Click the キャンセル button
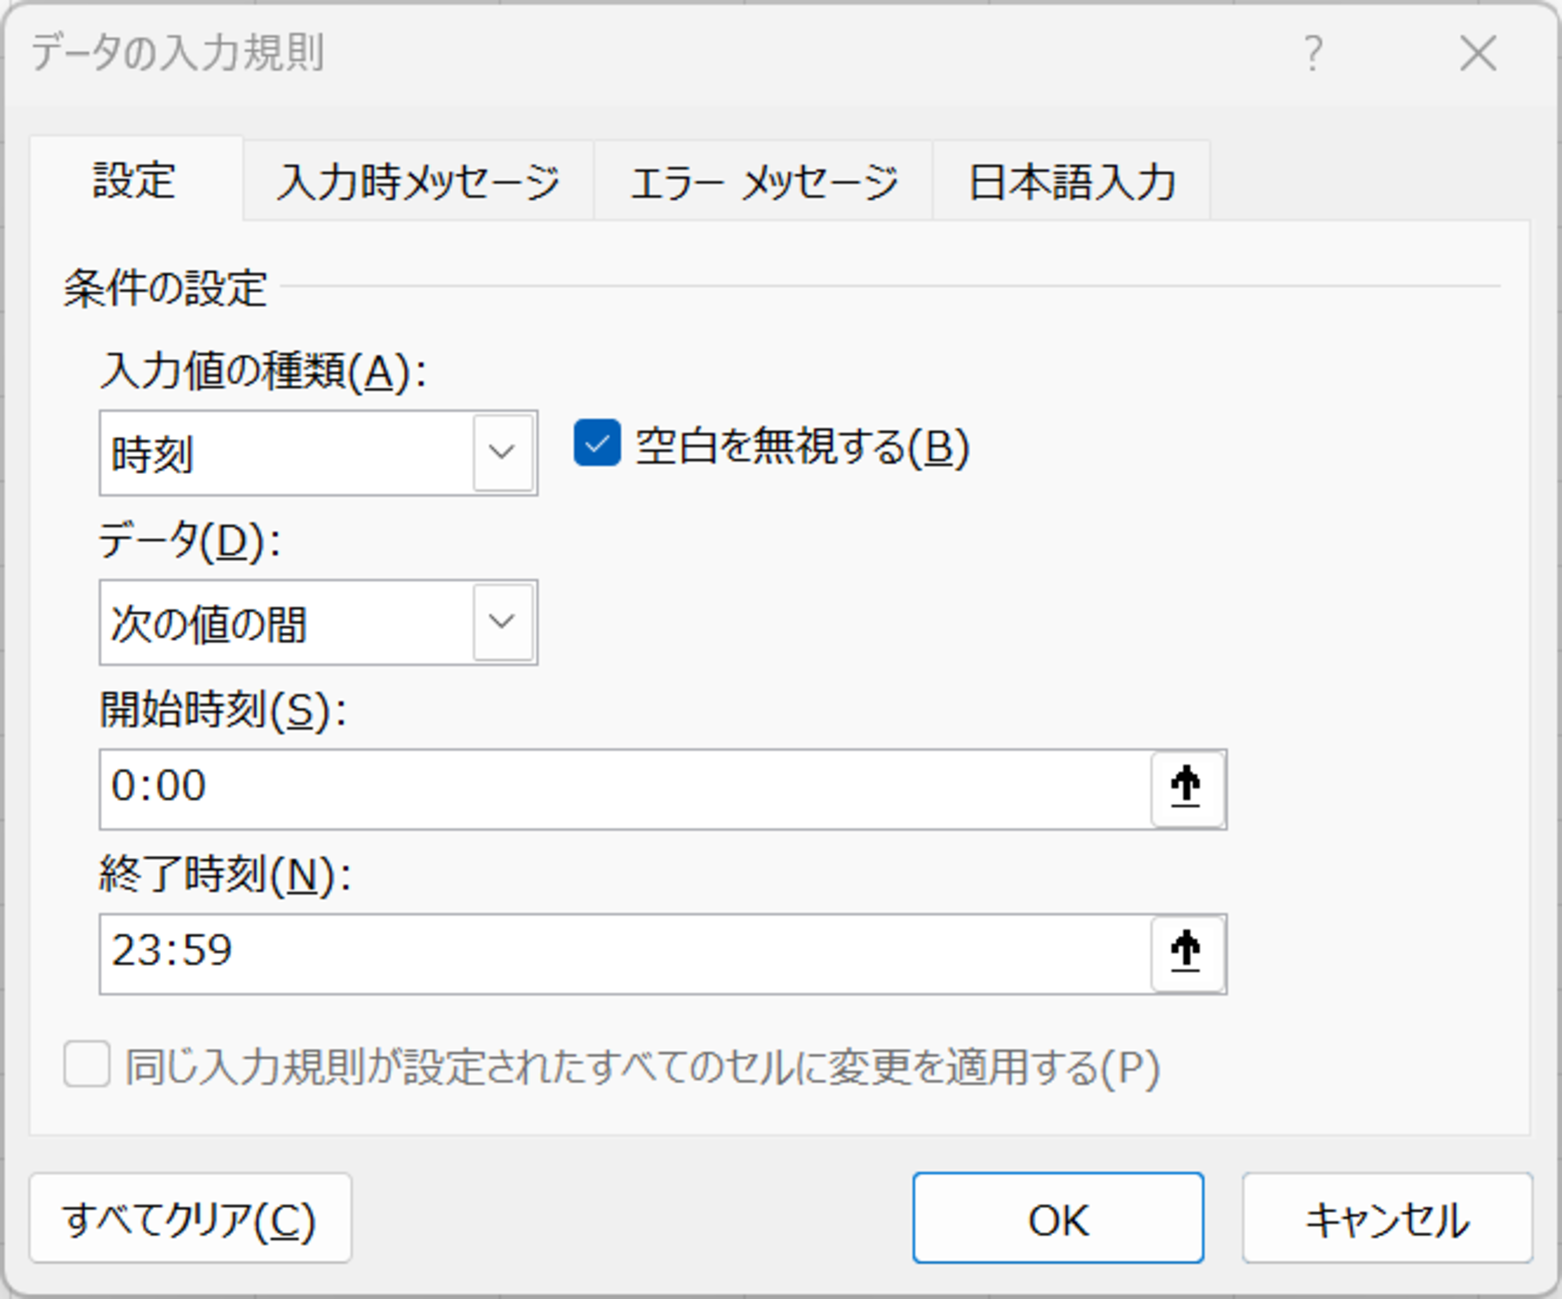1562x1299 pixels. (1386, 1218)
